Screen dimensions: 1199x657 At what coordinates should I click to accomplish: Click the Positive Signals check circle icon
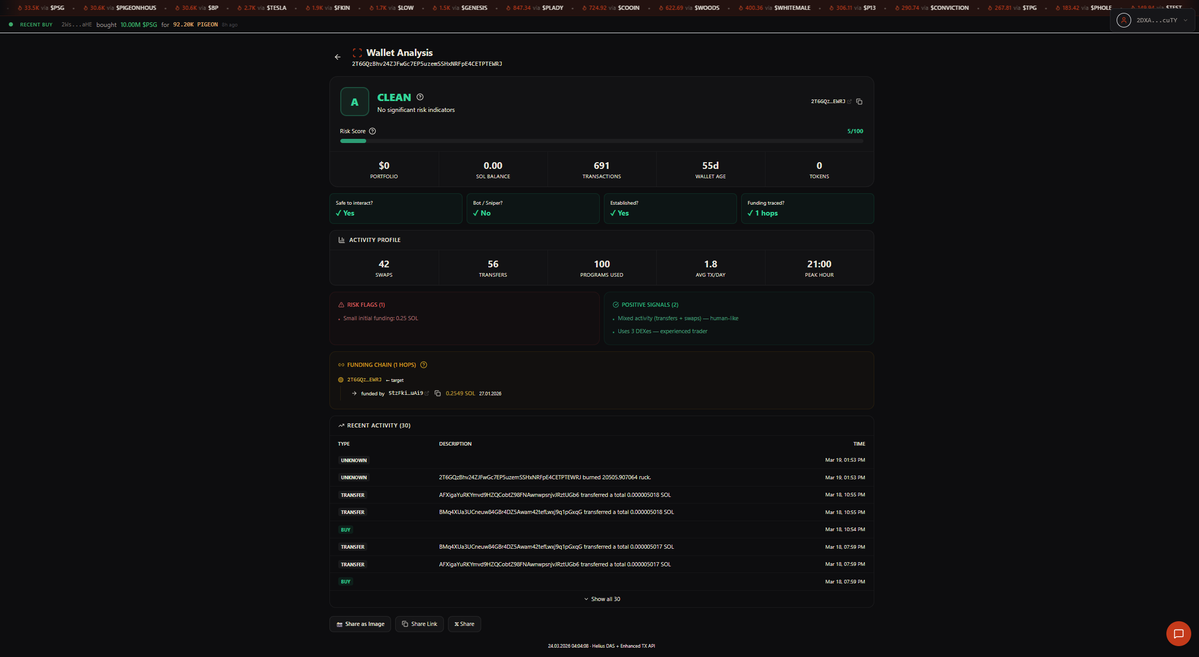(616, 304)
